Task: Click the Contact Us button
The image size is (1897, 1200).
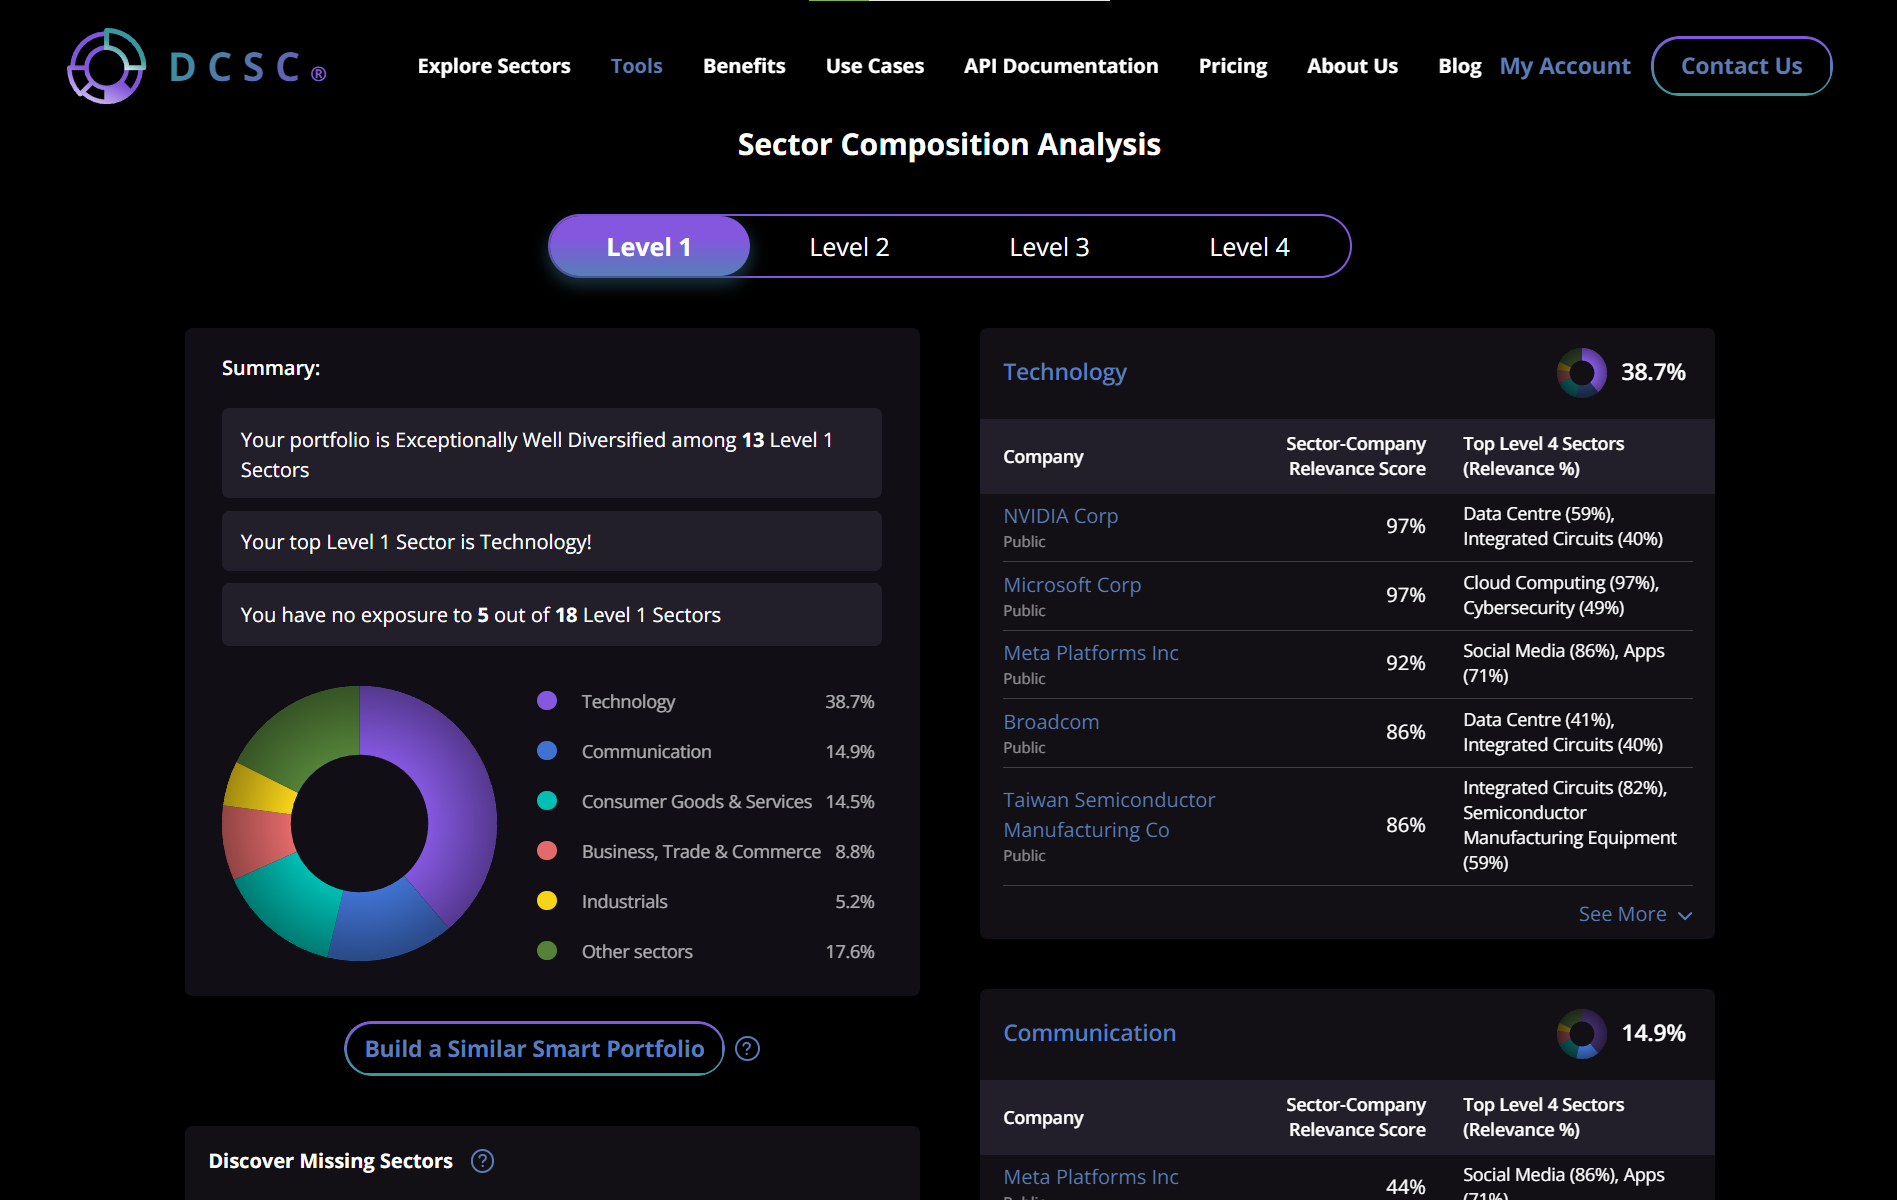Action: click(x=1741, y=66)
